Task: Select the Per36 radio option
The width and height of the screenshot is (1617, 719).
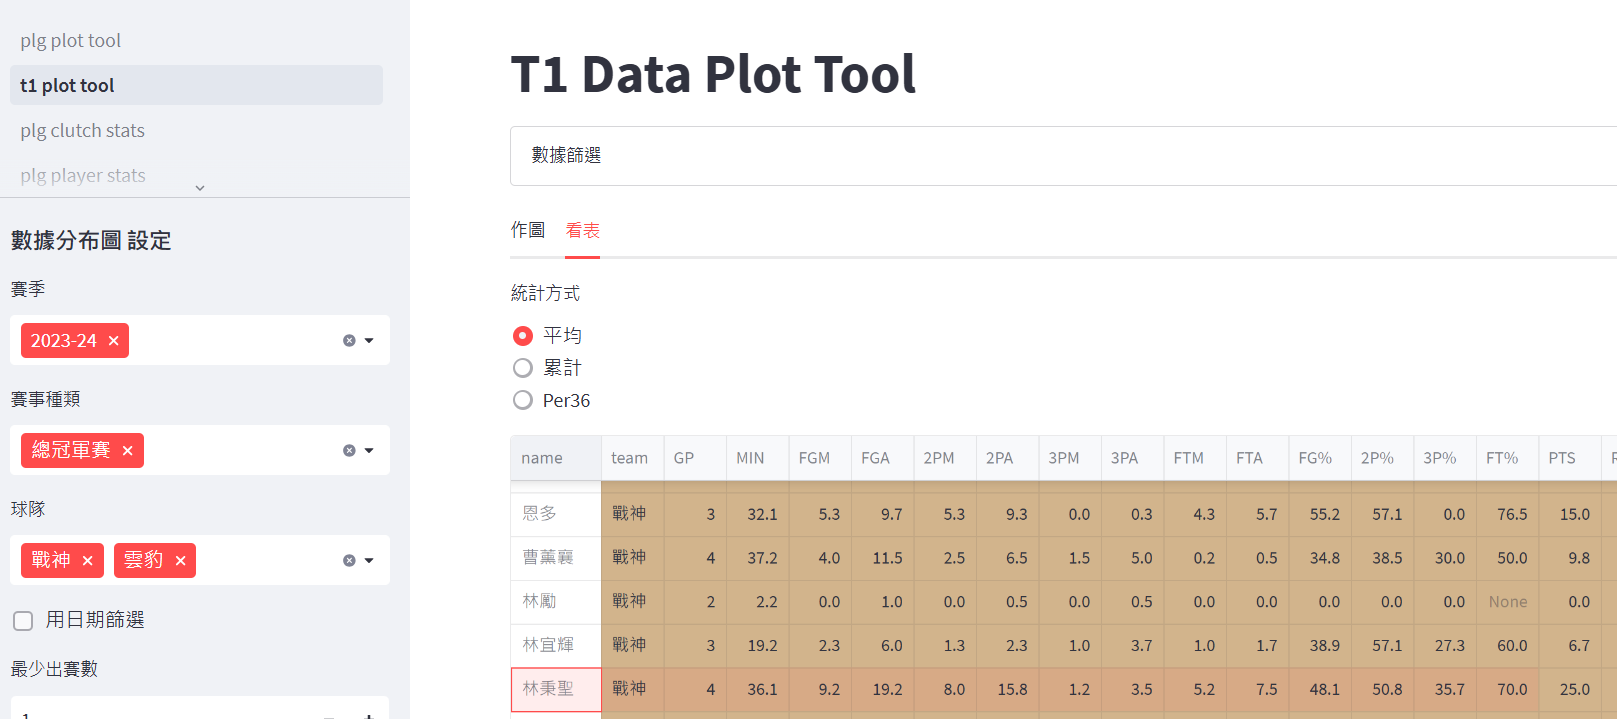Action: coord(522,401)
